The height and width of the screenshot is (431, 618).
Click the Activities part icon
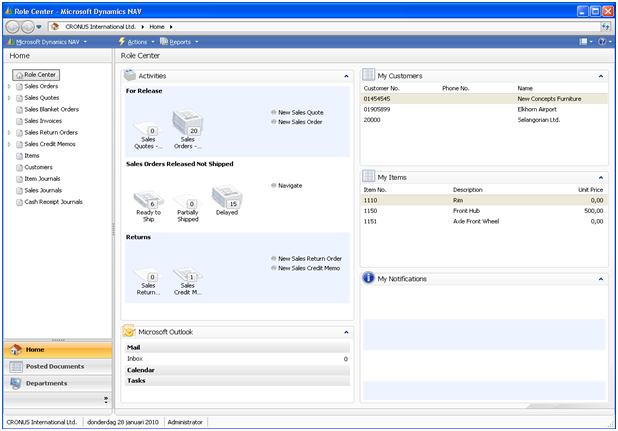(130, 75)
